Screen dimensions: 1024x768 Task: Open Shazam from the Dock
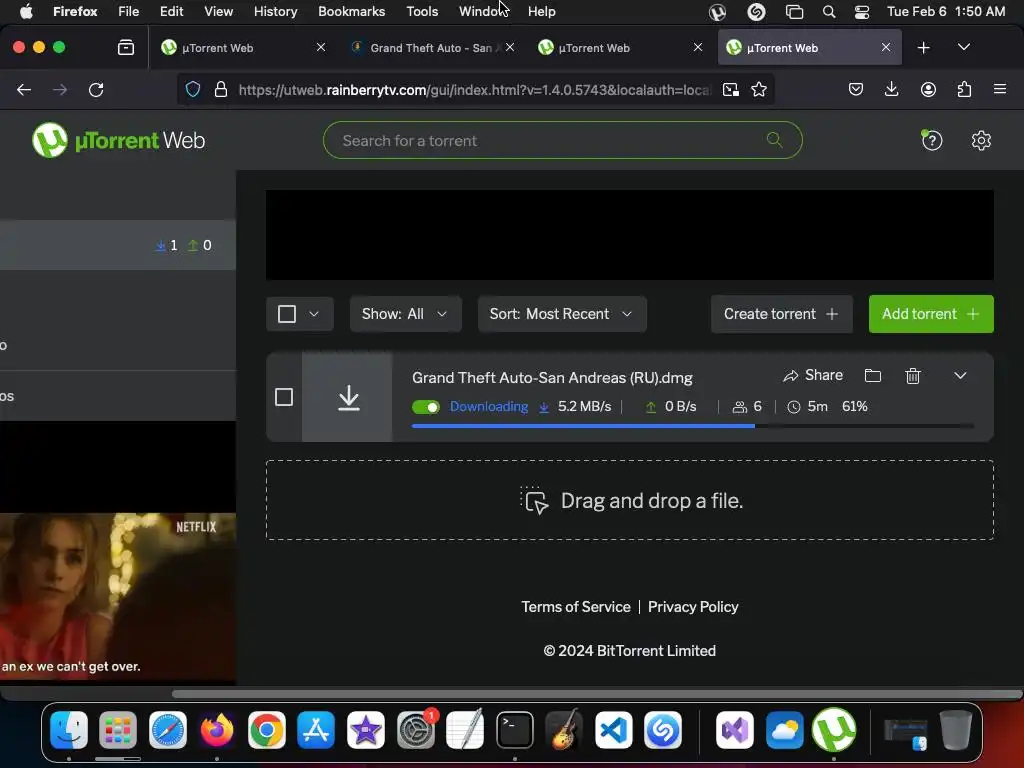coord(663,729)
